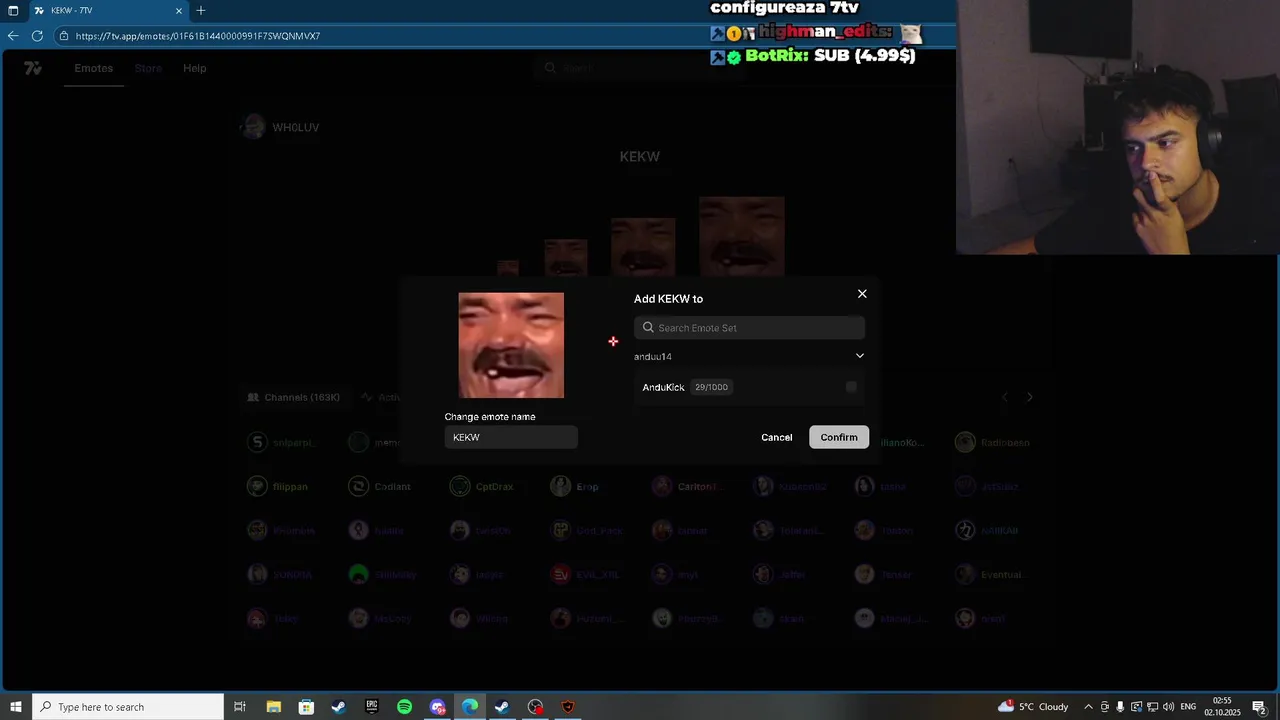Viewport: 1280px width, 720px height.
Task: Open the Emotes nav tab
Action: tap(93, 68)
